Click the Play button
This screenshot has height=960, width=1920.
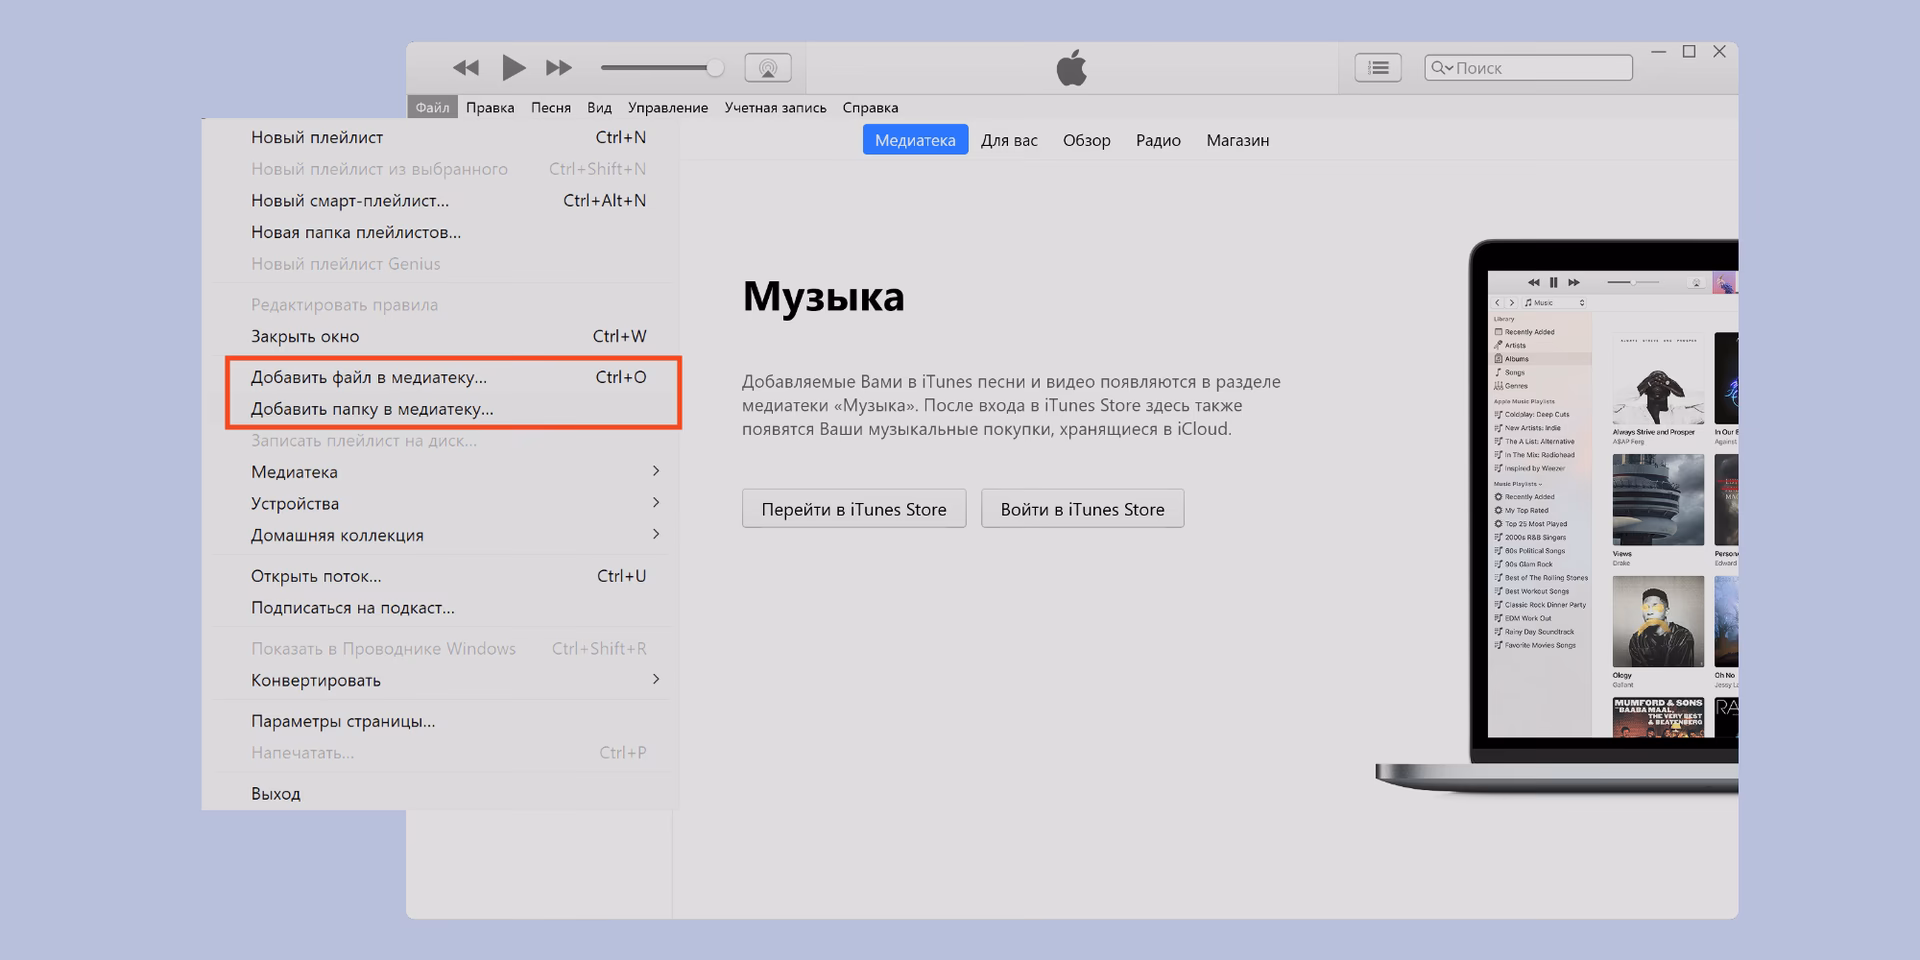pyautogui.click(x=514, y=67)
